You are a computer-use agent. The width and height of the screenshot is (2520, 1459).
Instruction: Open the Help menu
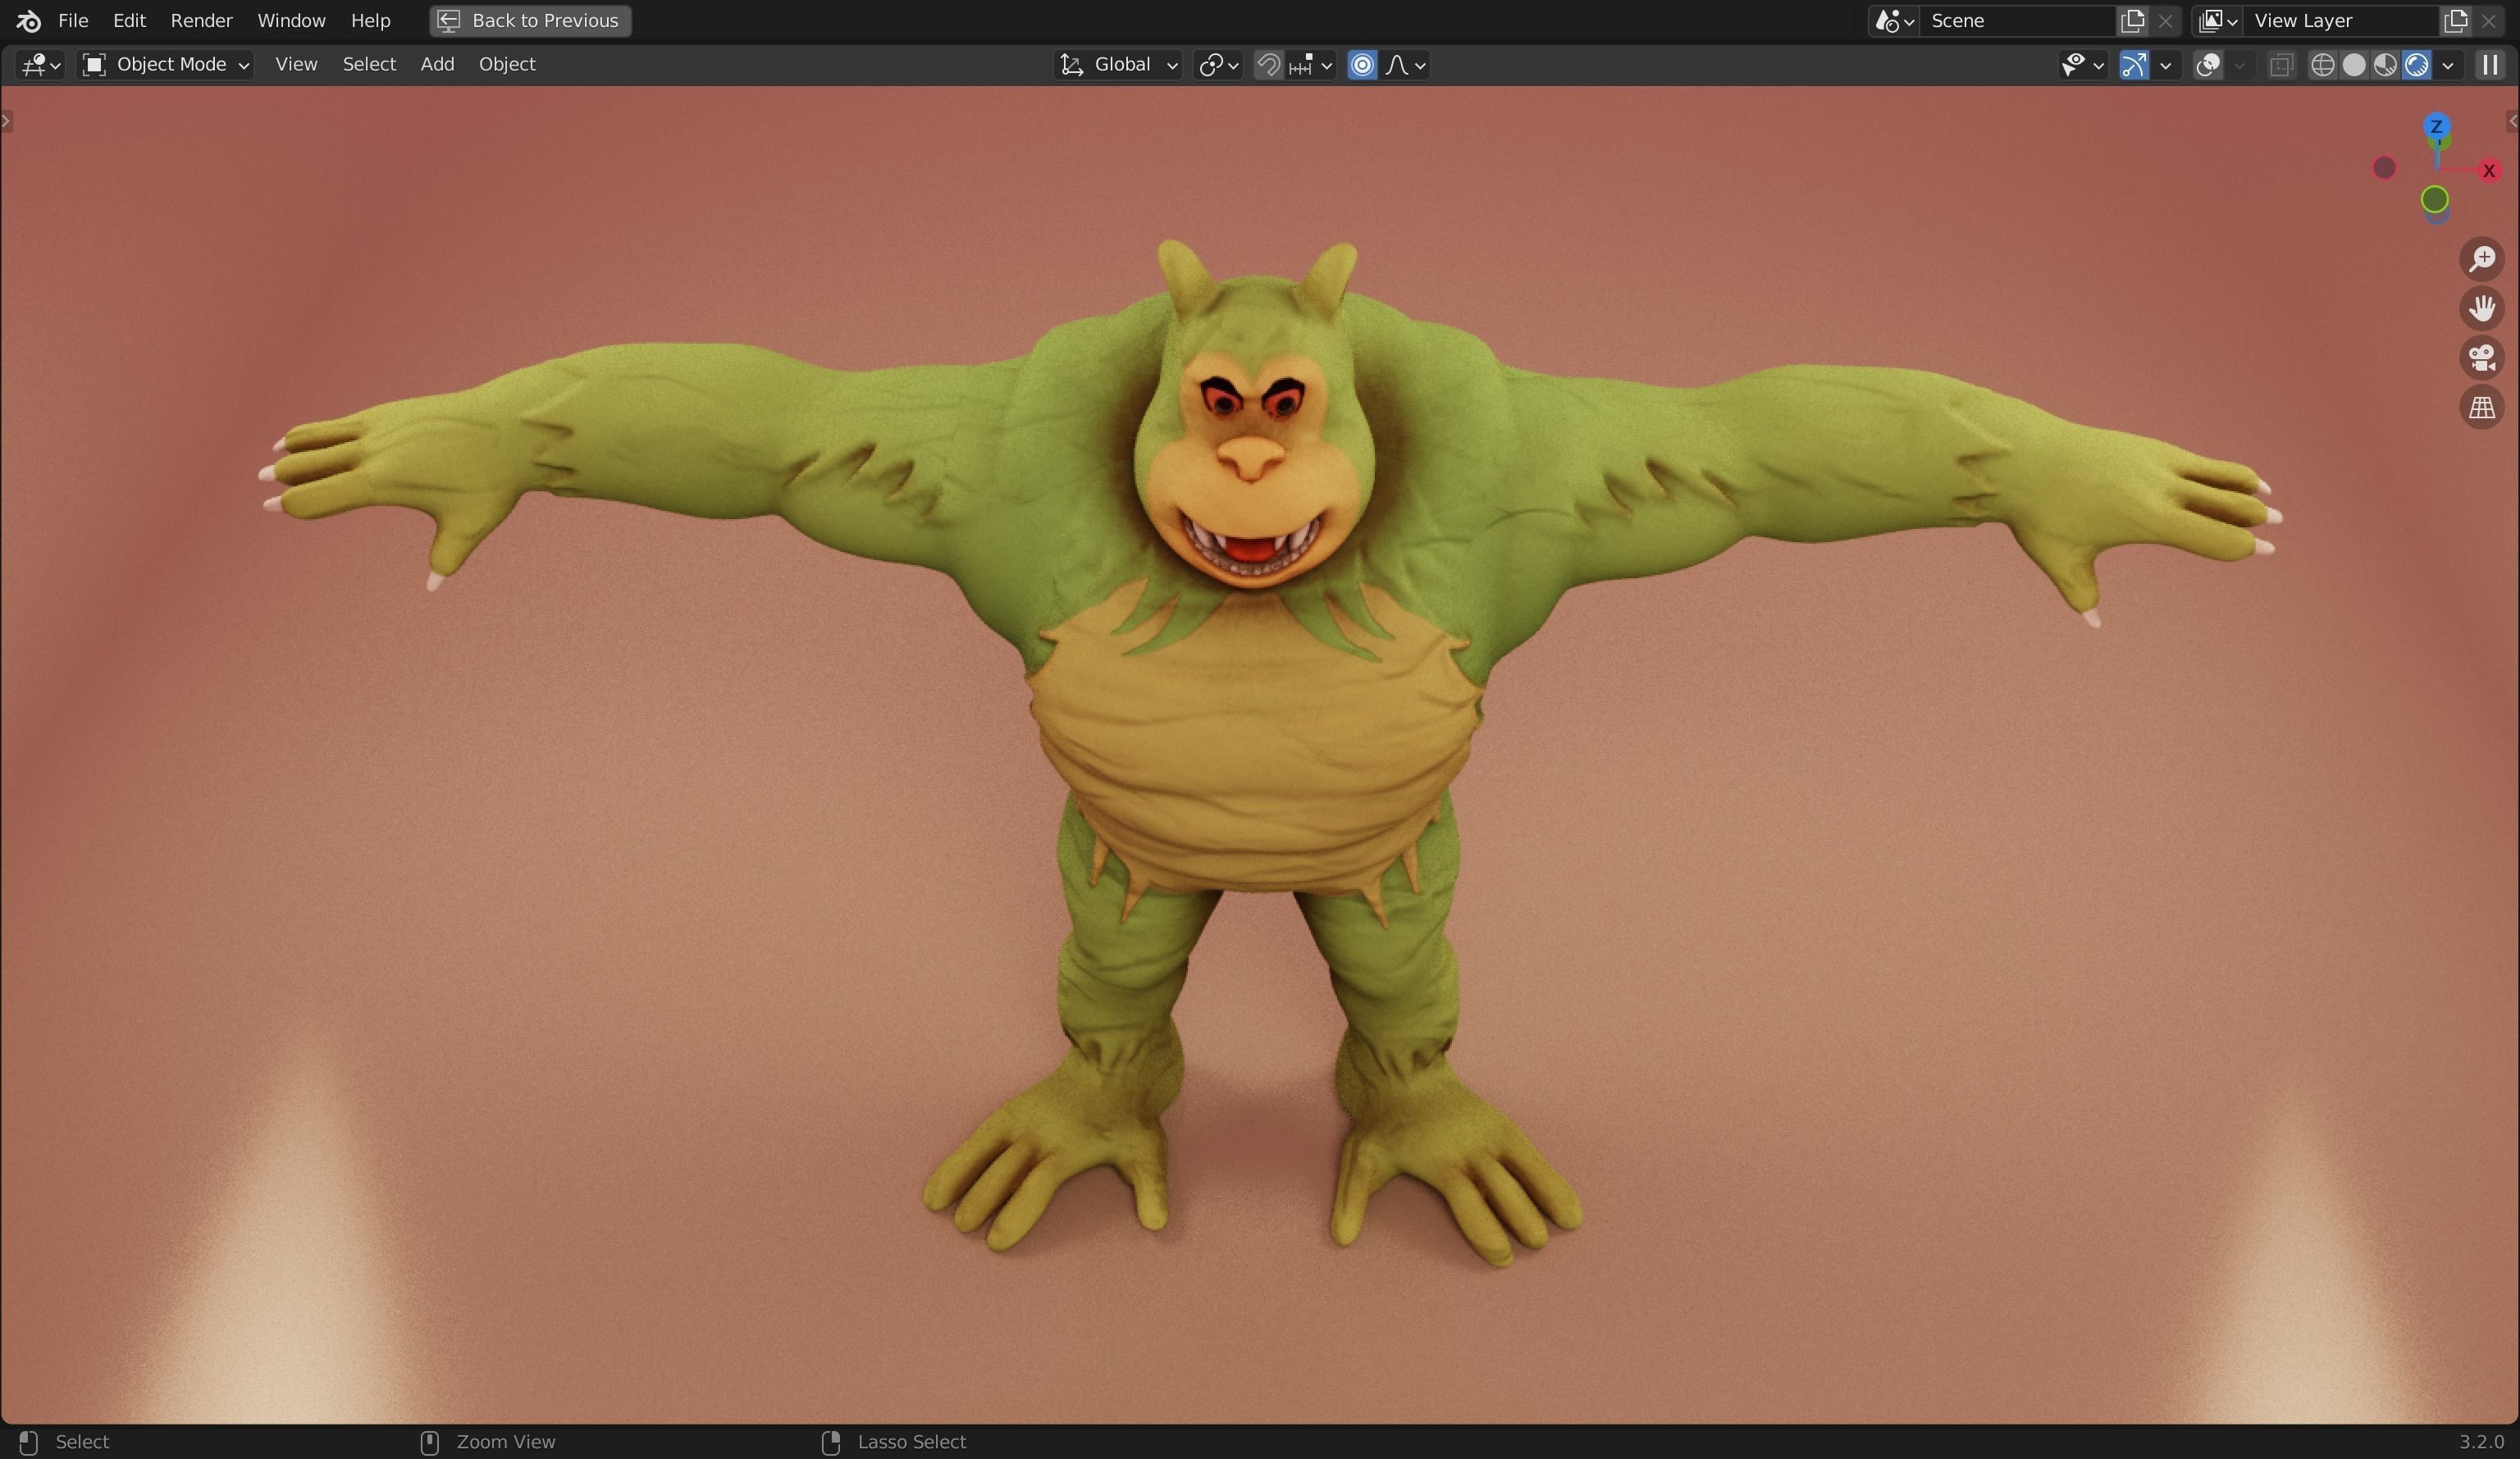(x=370, y=20)
